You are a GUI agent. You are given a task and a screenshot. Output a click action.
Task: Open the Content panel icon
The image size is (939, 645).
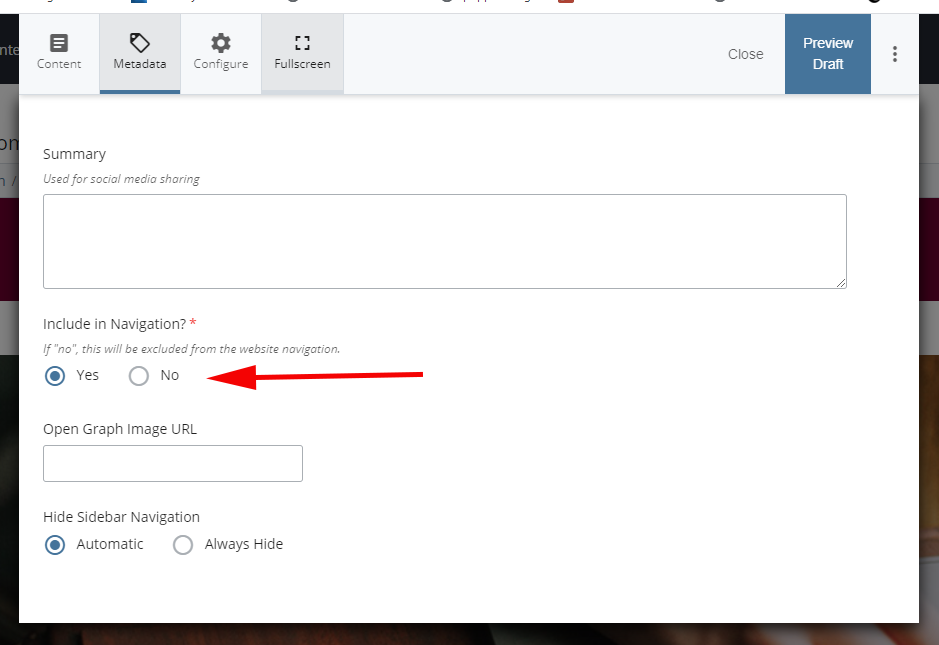tap(59, 45)
